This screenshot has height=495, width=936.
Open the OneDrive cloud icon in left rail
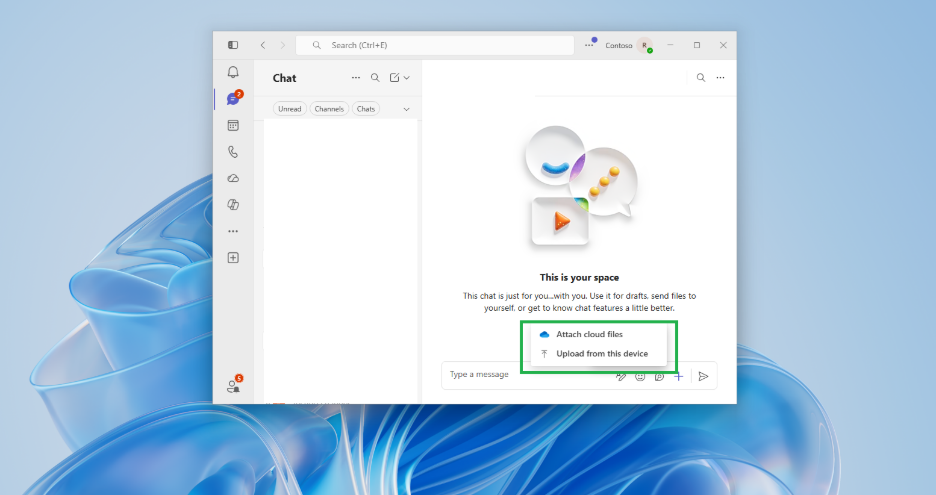coord(233,178)
